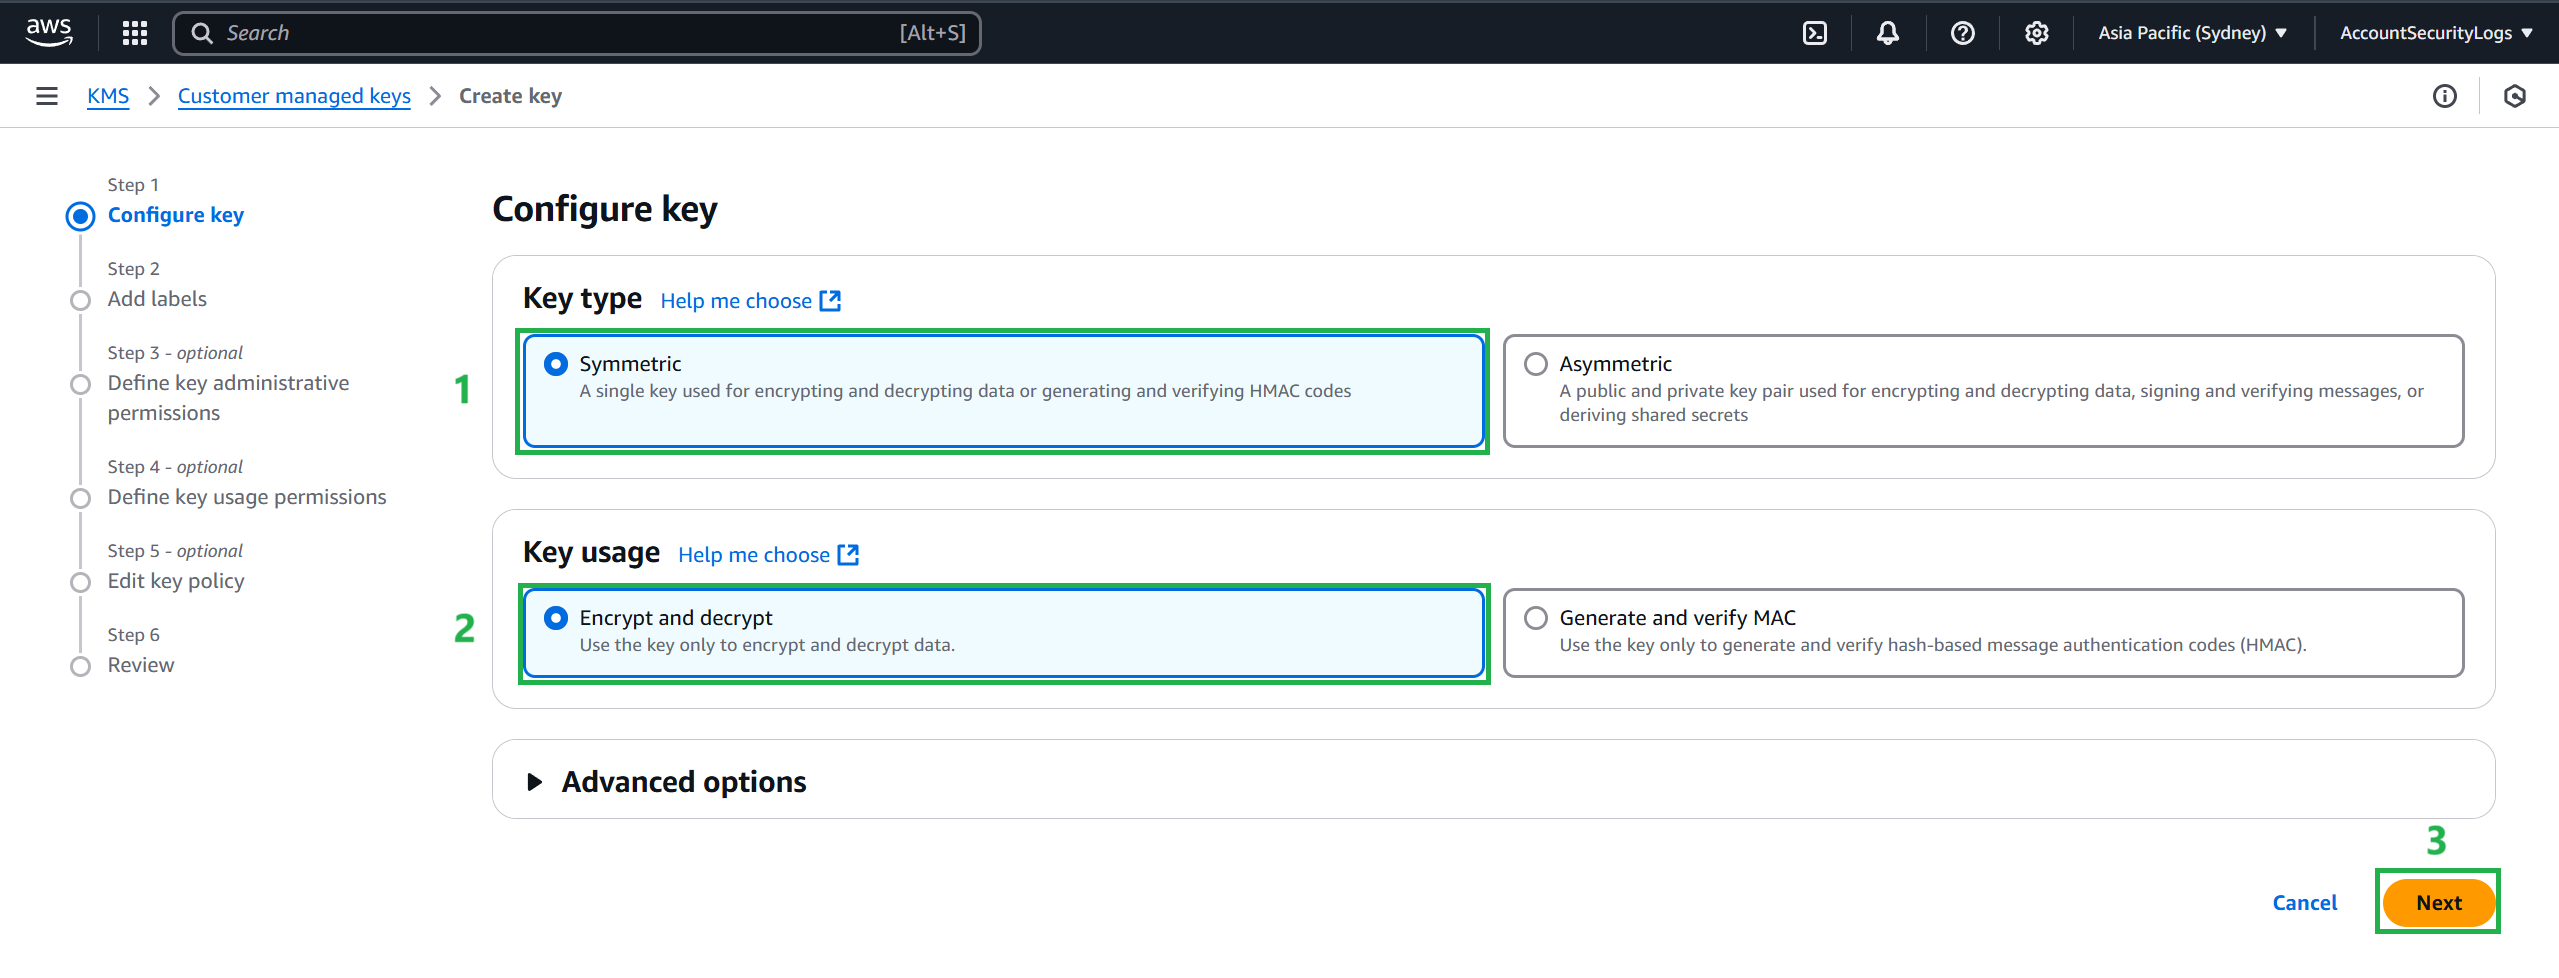2559x978 pixels.
Task: Select the Asymmetric key type
Action: click(1536, 364)
